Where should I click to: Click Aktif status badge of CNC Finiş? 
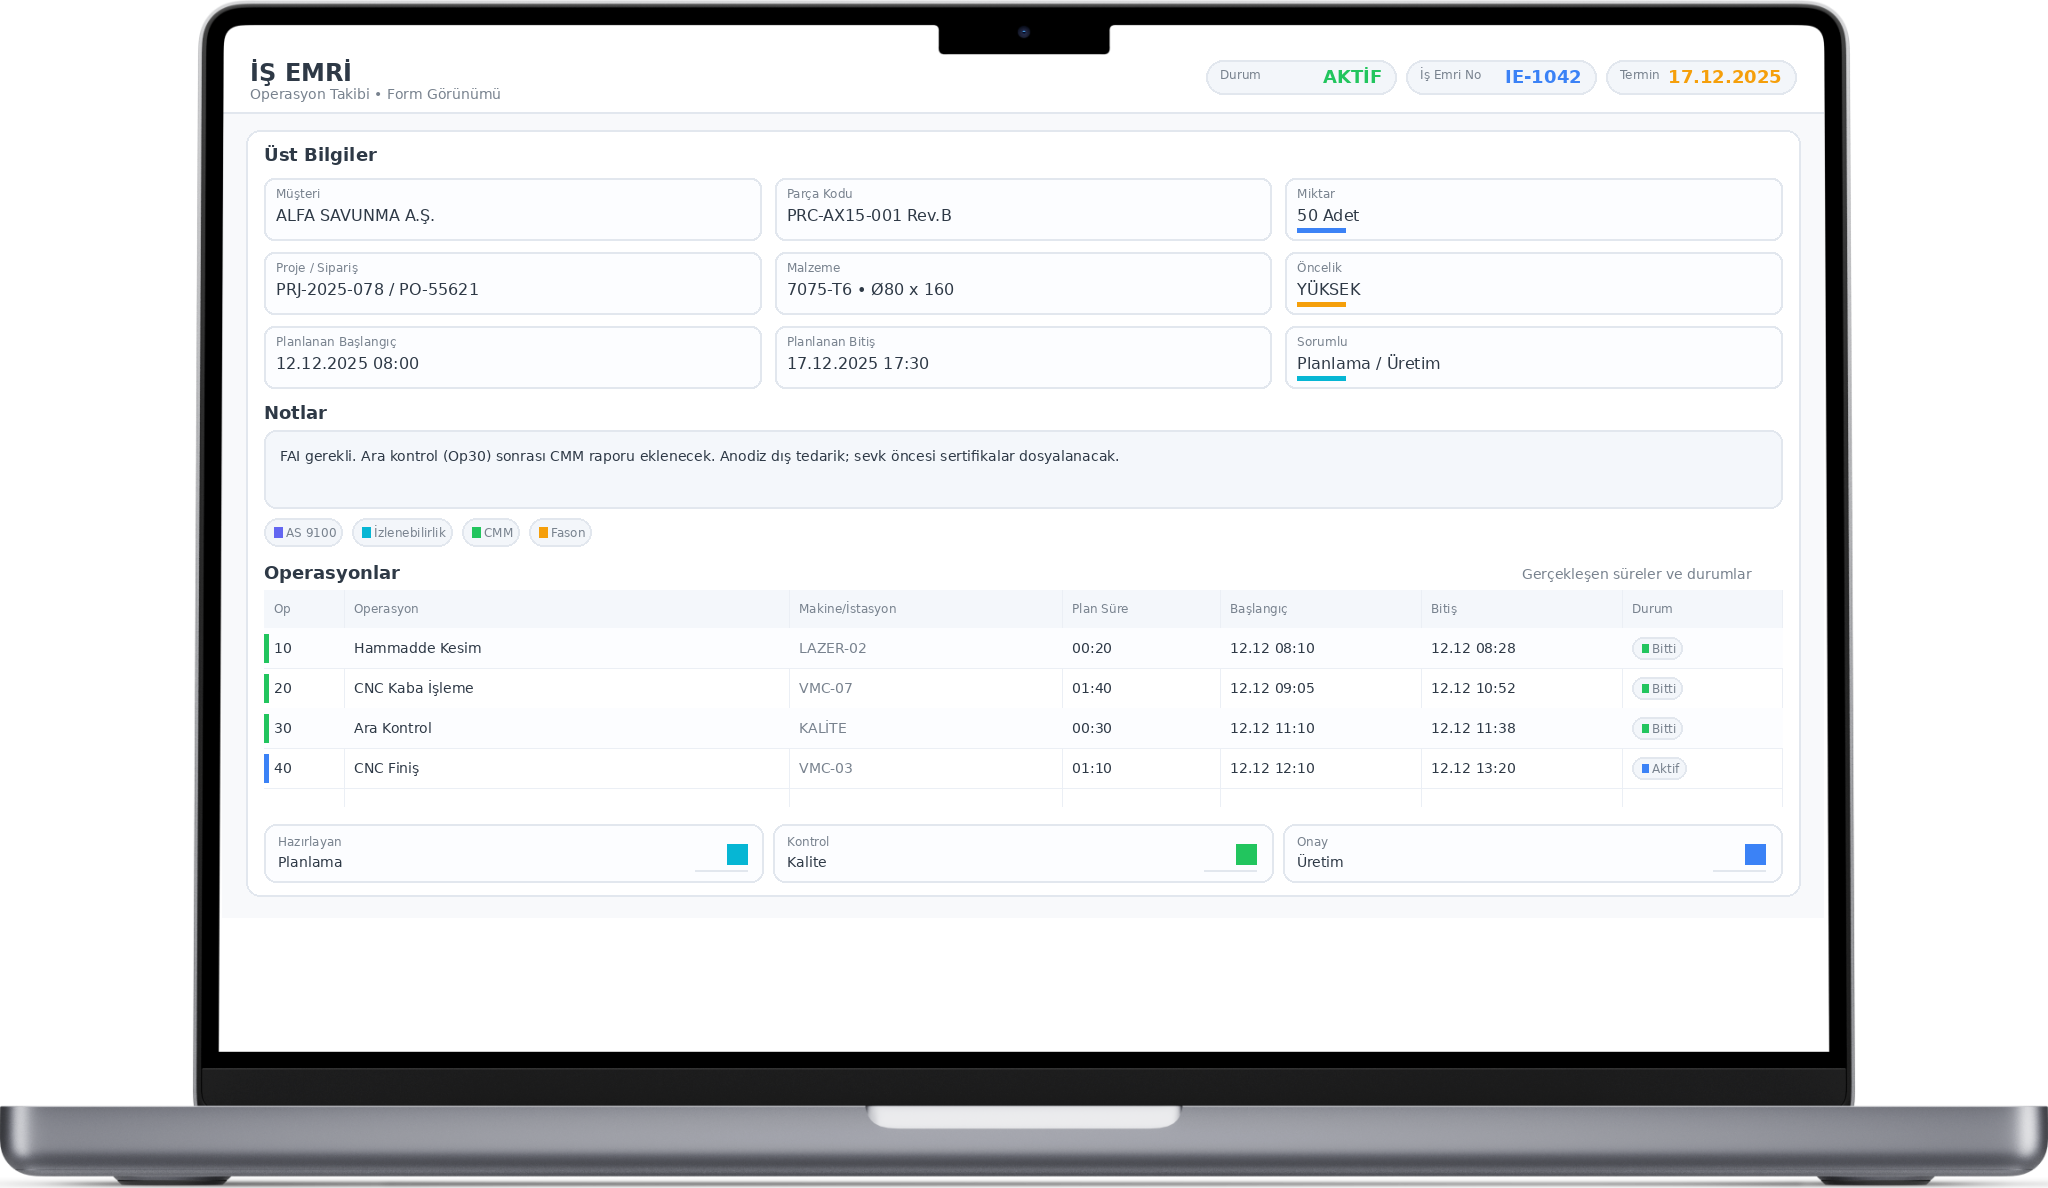coord(1659,769)
